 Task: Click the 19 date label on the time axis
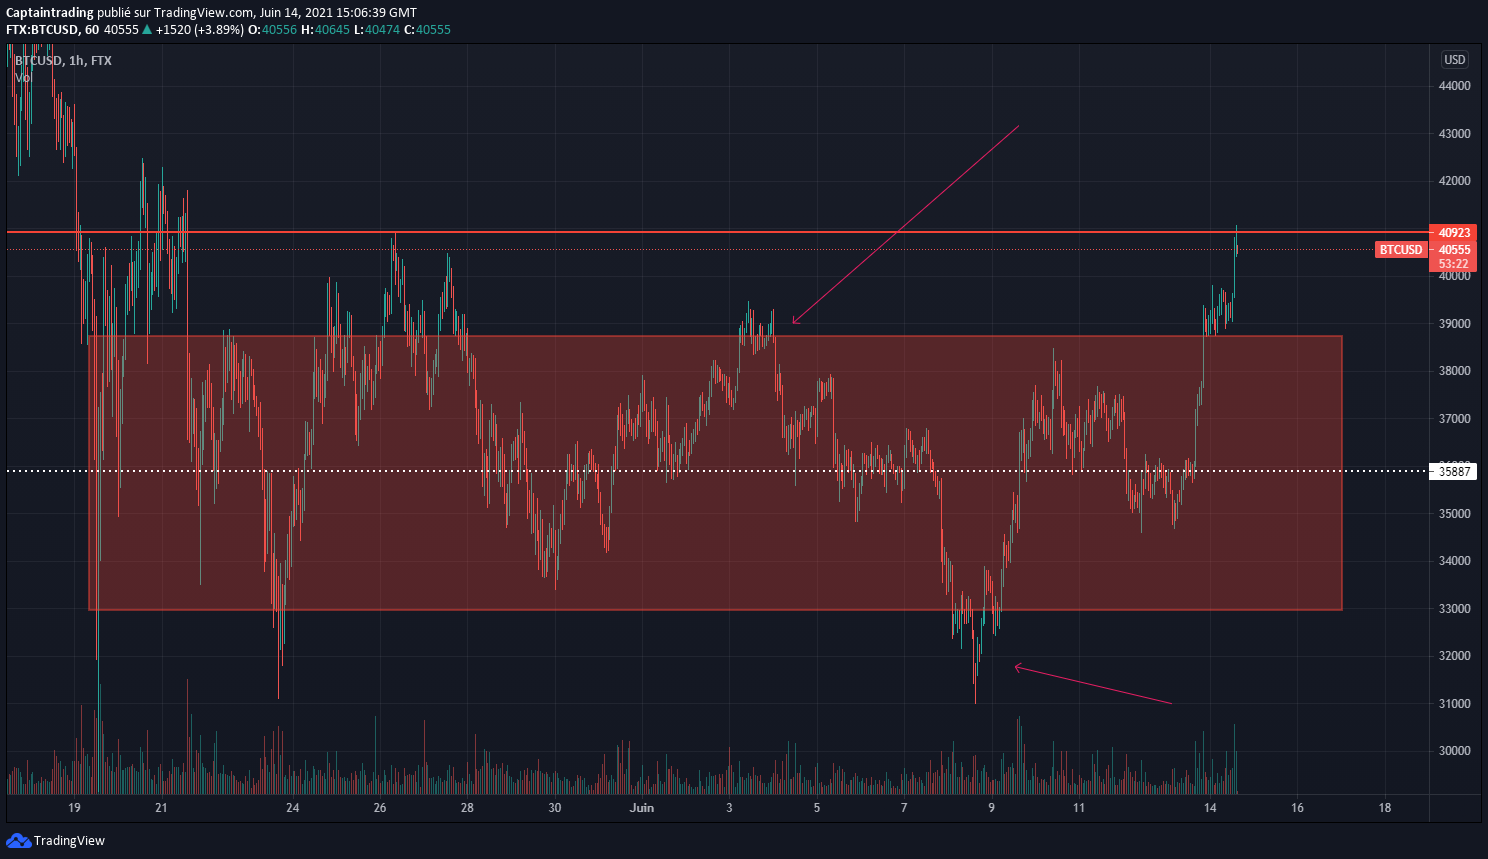click(74, 808)
